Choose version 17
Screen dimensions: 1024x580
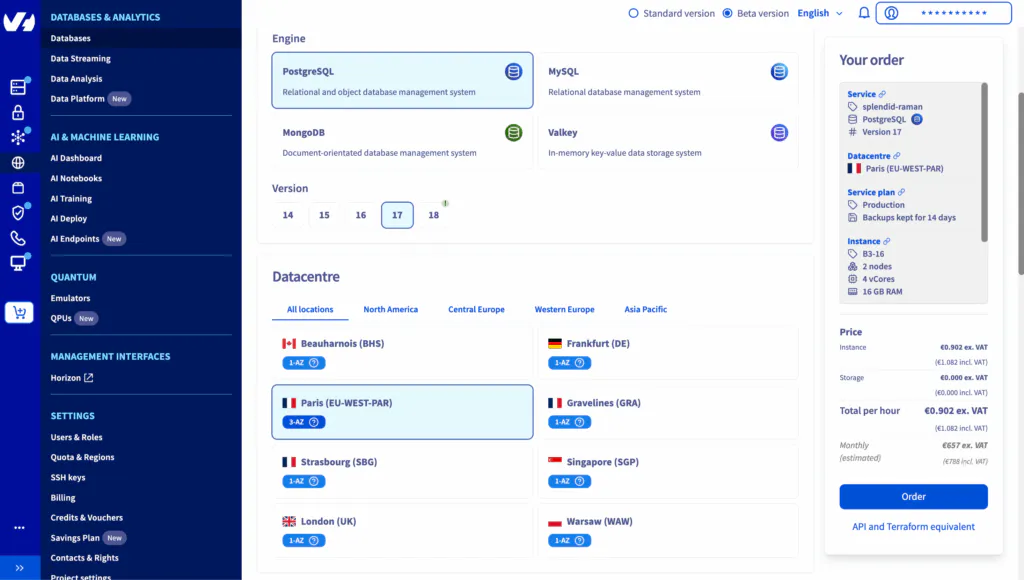(397, 215)
